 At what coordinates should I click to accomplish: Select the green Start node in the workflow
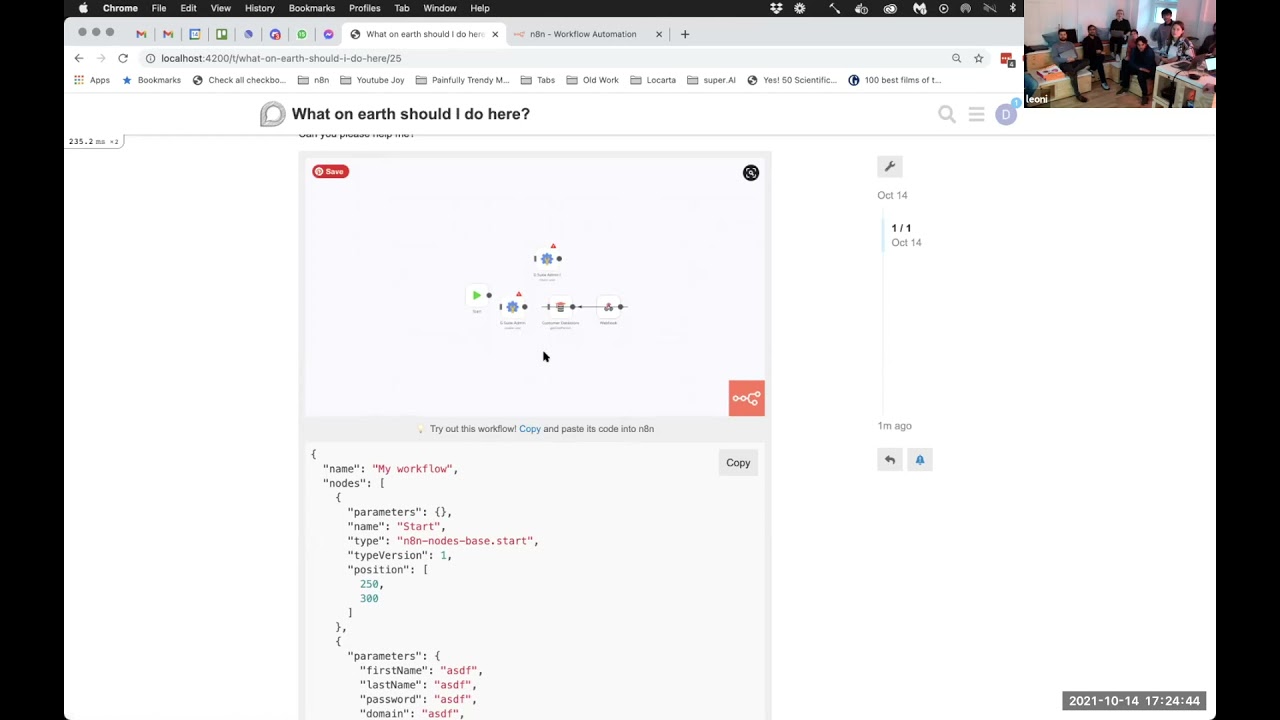coord(477,295)
